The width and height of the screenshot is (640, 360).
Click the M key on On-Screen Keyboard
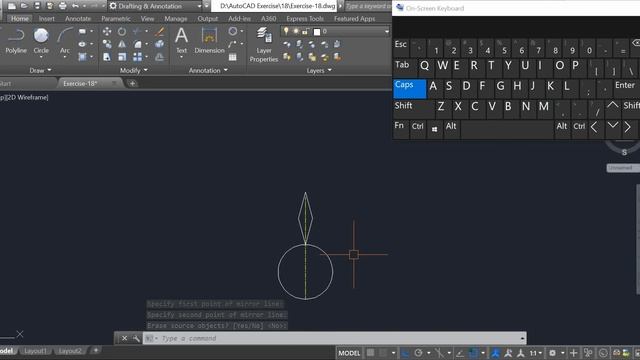pyautogui.click(x=544, y=109)
